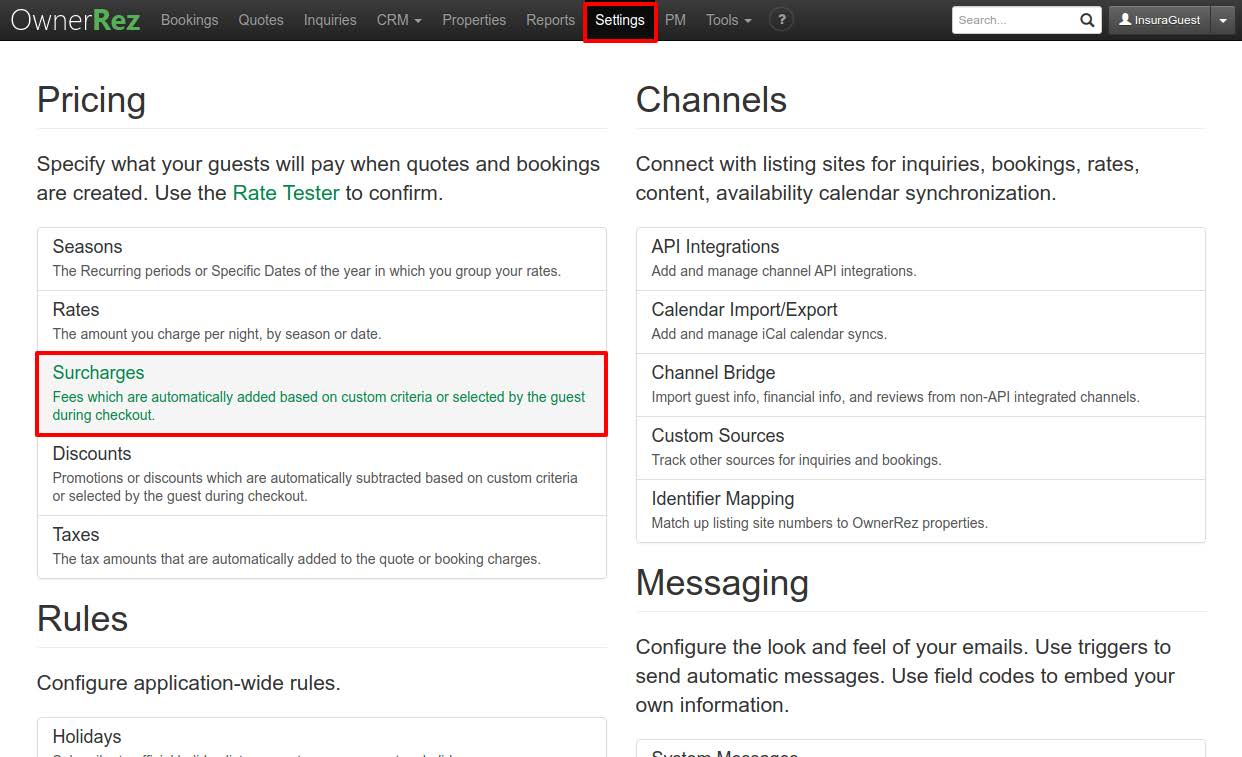Open the Bookings menu item
The image size is (1242, 757).
tap(189, 20)
